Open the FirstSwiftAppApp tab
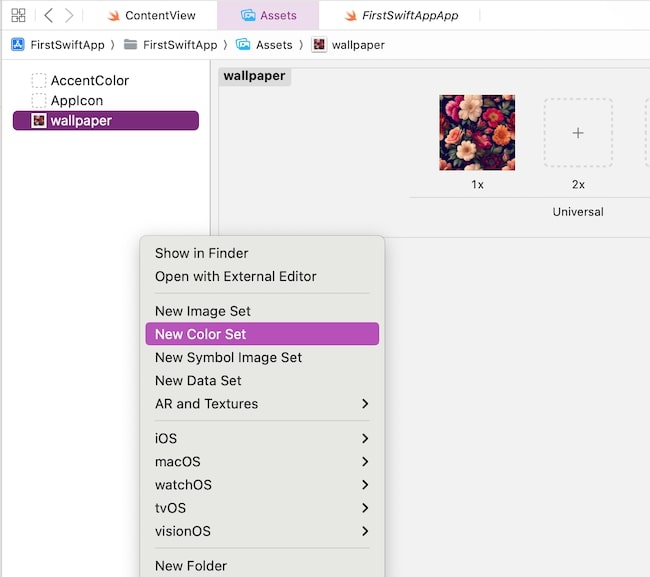 (x=408, y=15)
